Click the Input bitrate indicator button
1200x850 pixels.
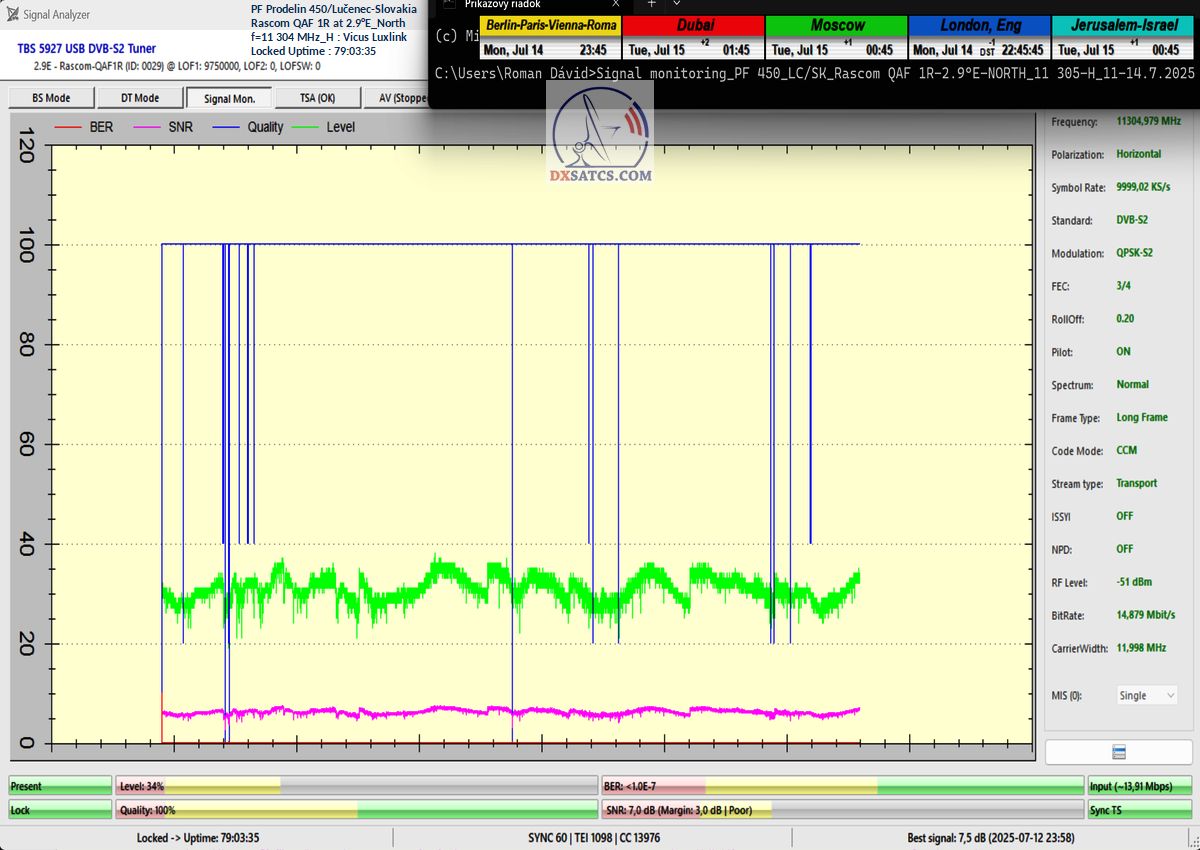point(1138,786)
